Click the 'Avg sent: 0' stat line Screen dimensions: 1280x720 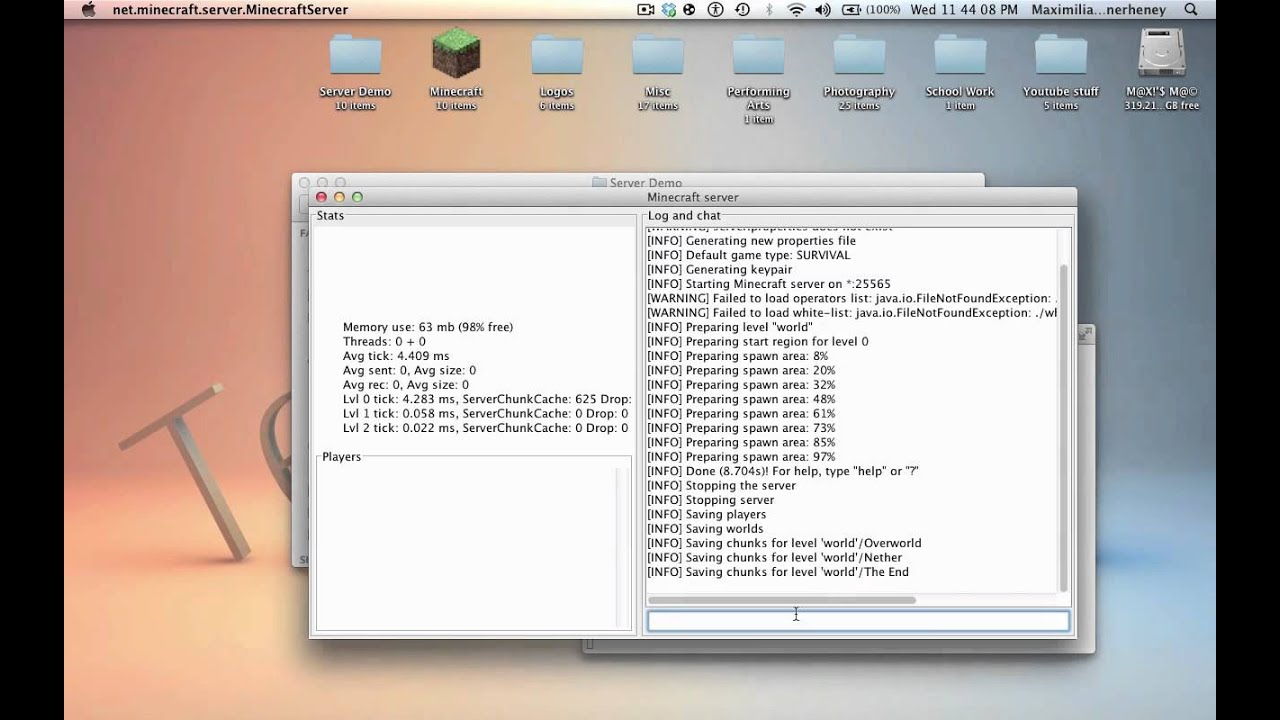coord(410,370)
